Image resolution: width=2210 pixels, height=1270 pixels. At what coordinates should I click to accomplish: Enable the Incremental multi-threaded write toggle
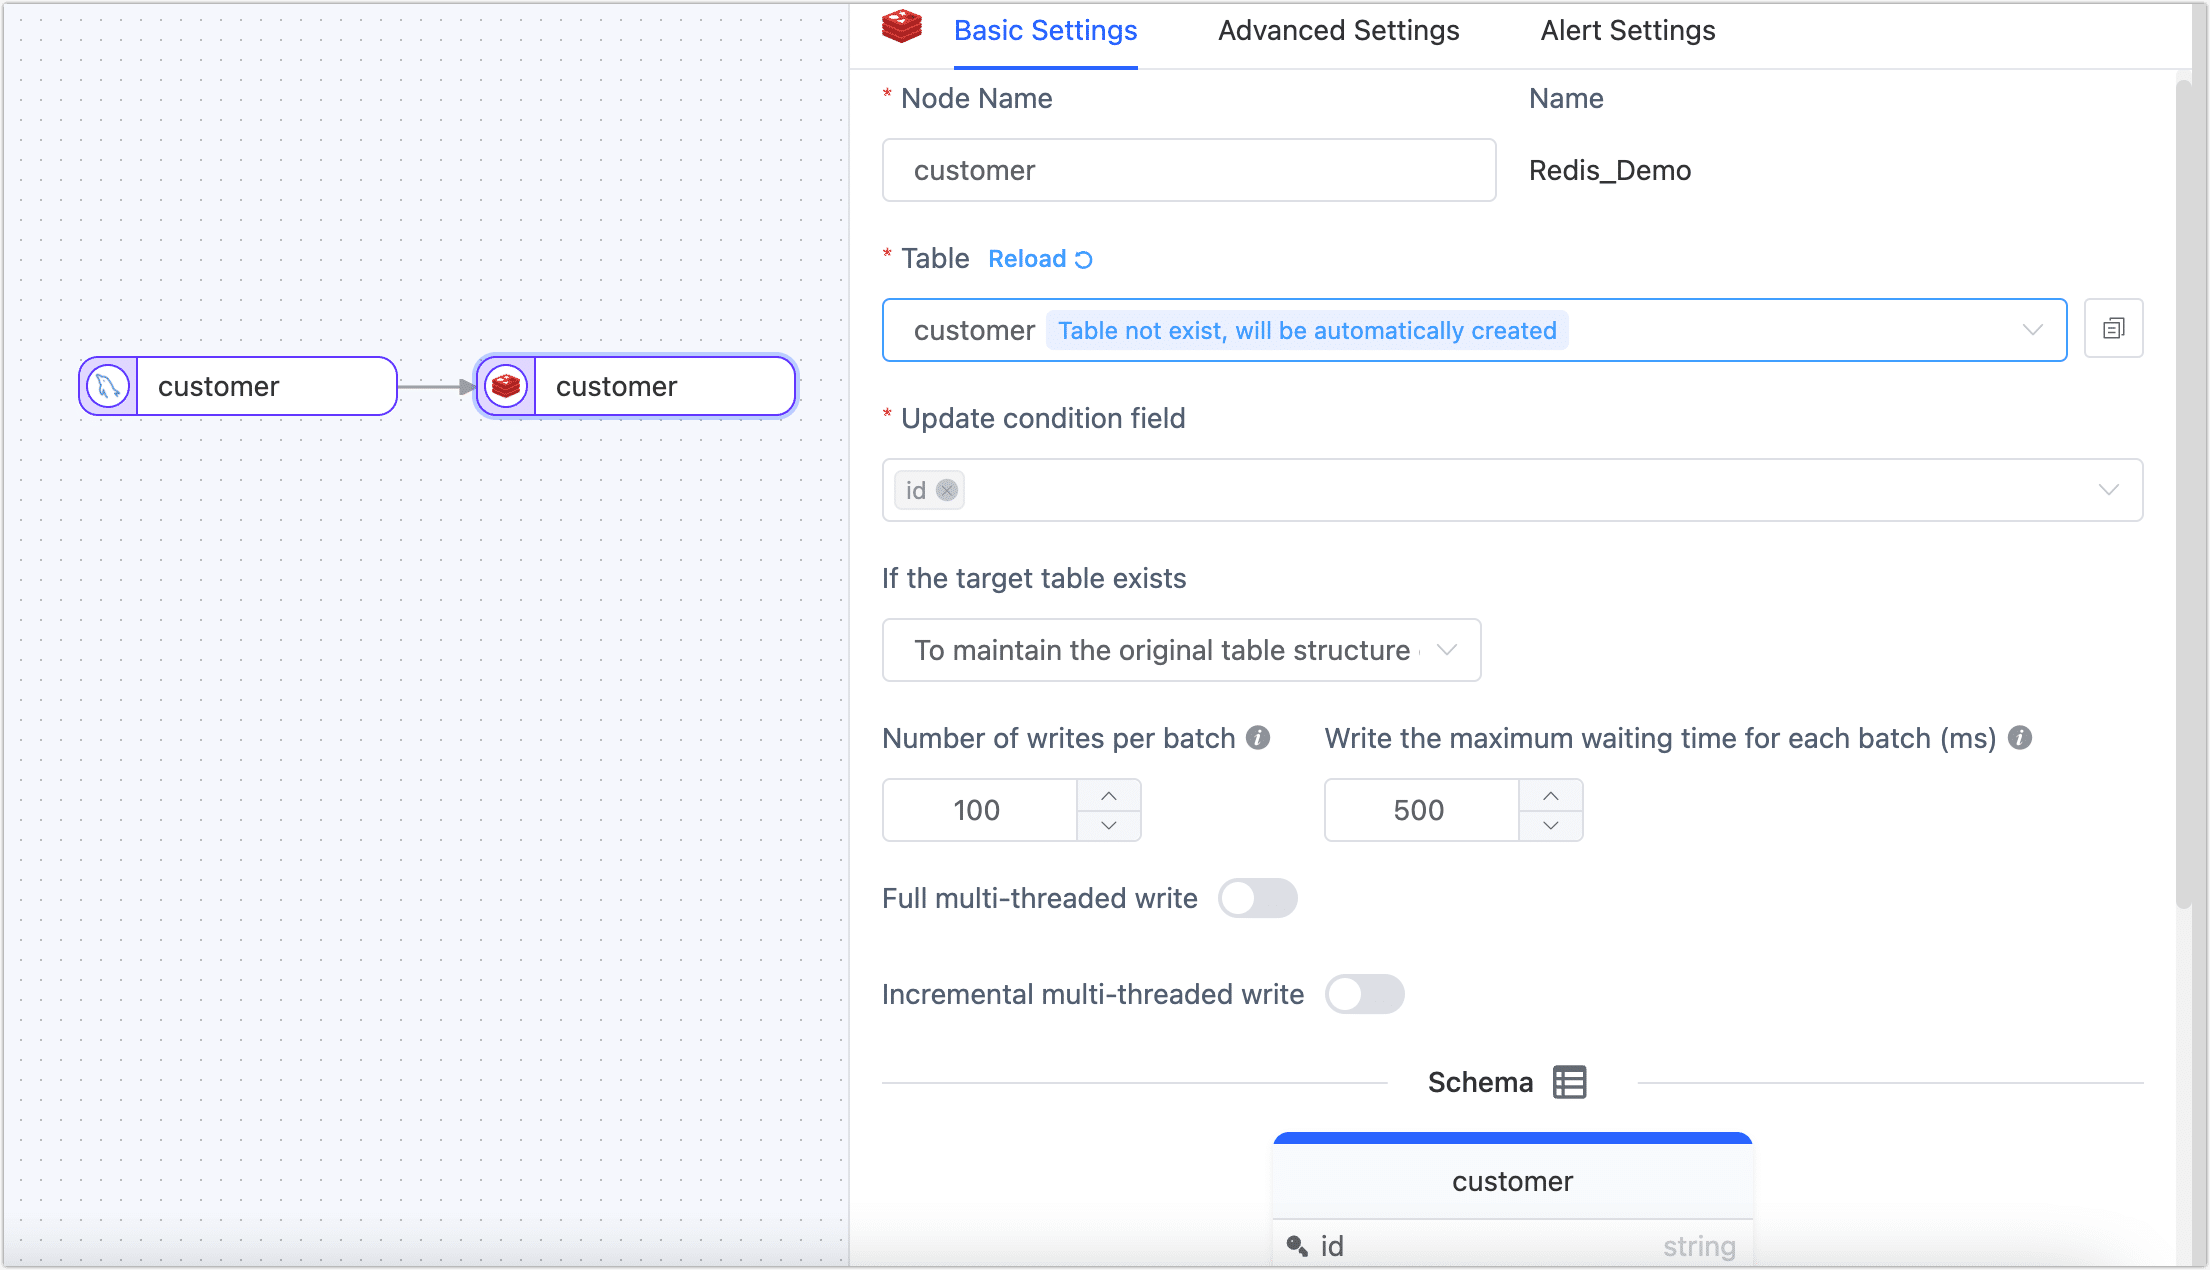(1364, 994)
